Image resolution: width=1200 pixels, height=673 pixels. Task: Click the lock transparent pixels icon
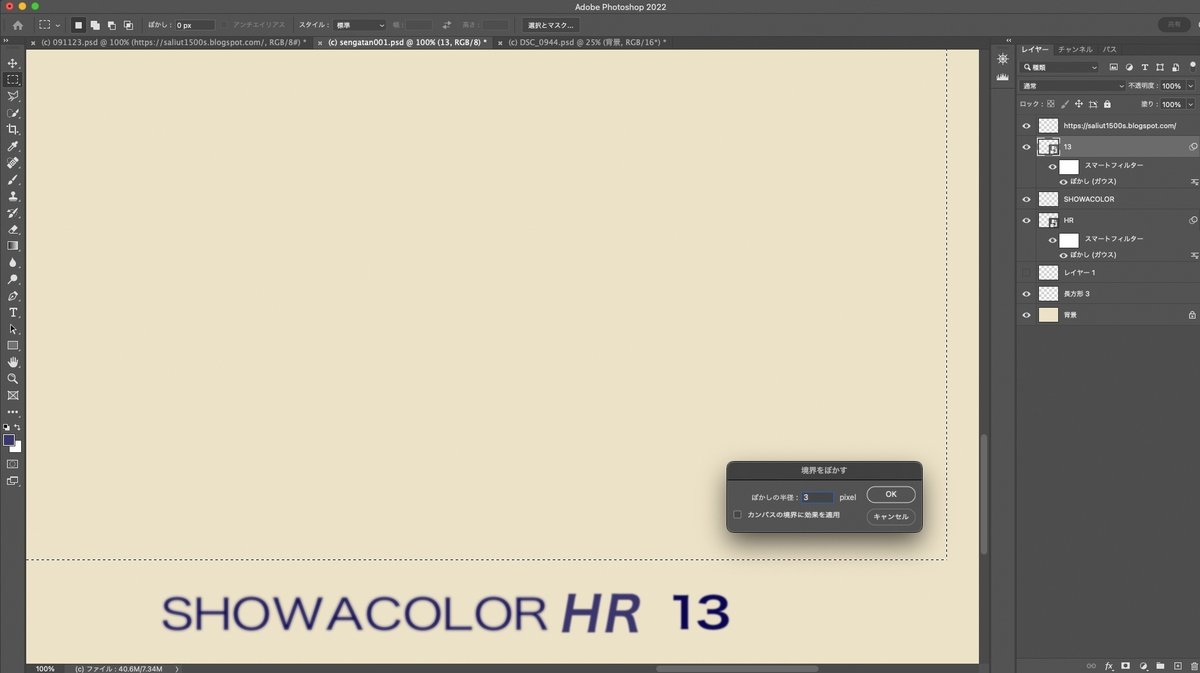(1051, 104)
